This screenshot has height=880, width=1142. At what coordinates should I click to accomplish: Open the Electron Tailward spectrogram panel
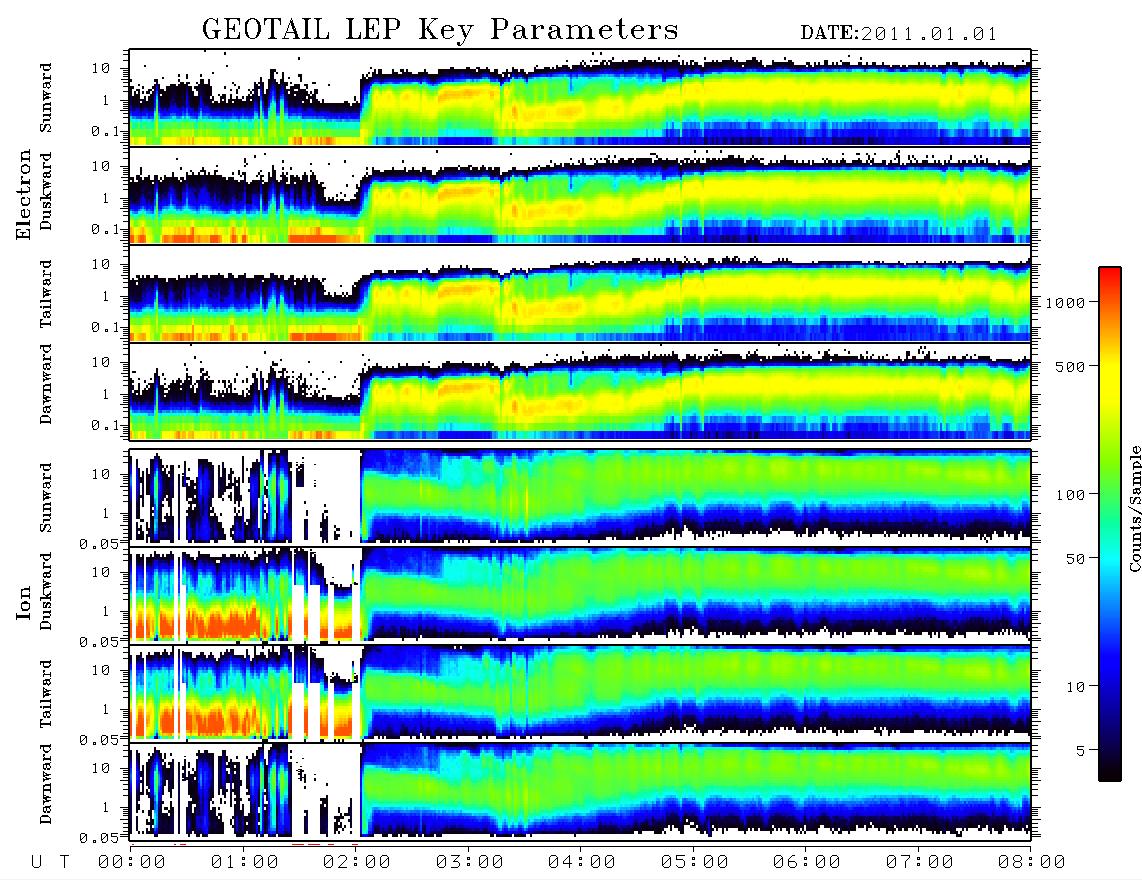580,294
